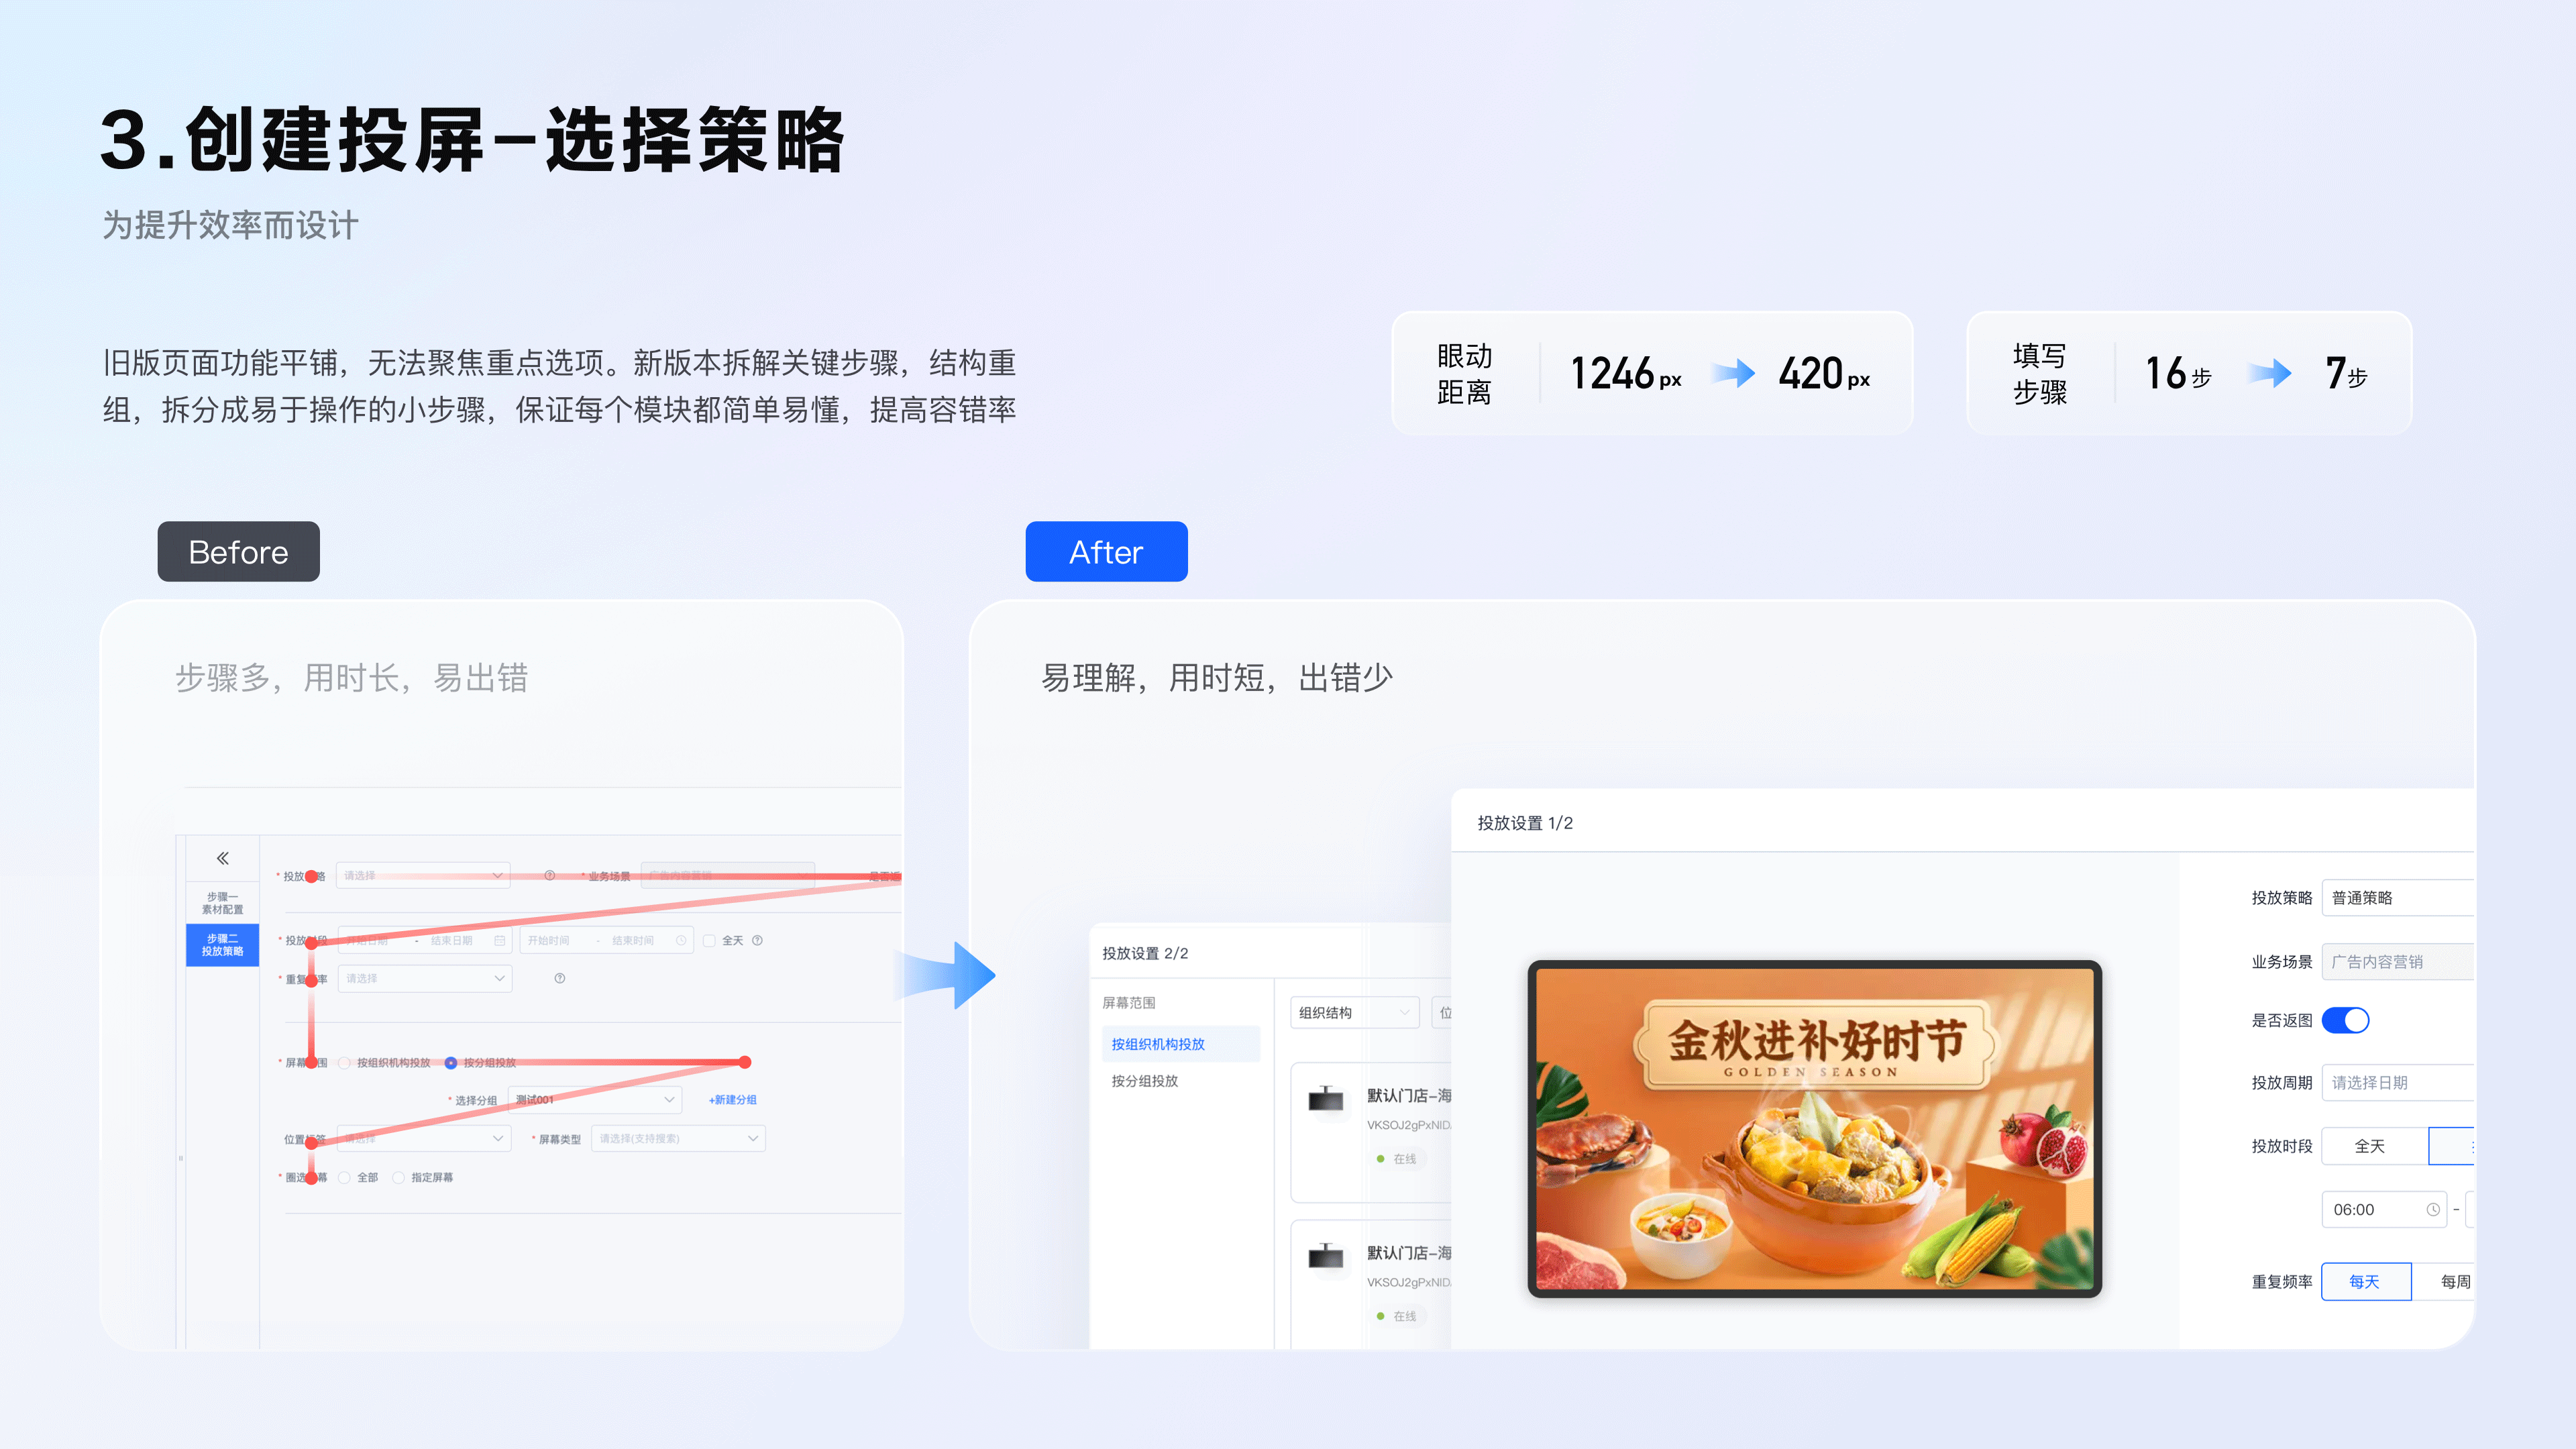This screenshot has width=2576, height=1449.
Task: Open the 组织结构 dropdown
Action: 1355,1012
